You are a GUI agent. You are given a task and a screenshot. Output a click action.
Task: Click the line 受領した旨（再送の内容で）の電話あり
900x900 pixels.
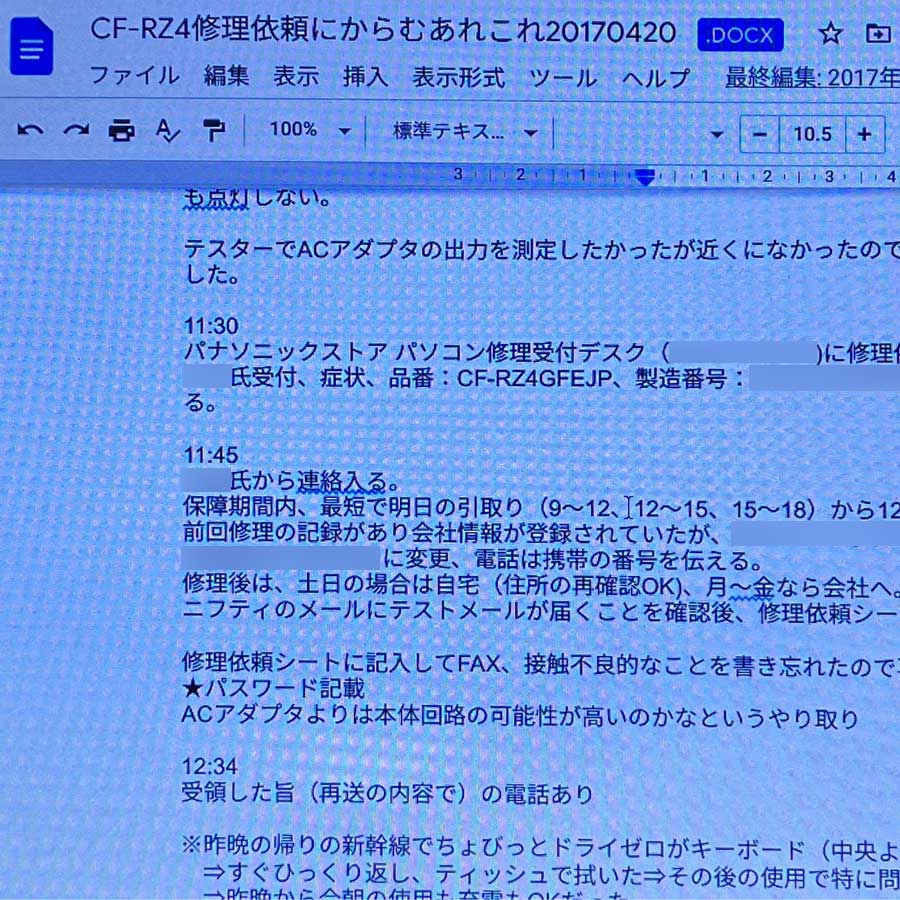pos(387,793)
